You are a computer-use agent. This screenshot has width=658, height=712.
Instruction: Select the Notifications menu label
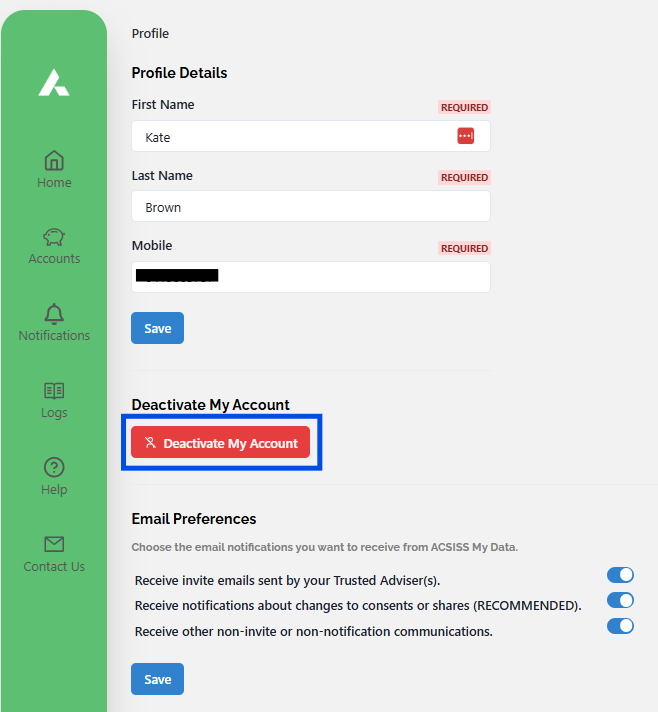click(x=54, y=336)
